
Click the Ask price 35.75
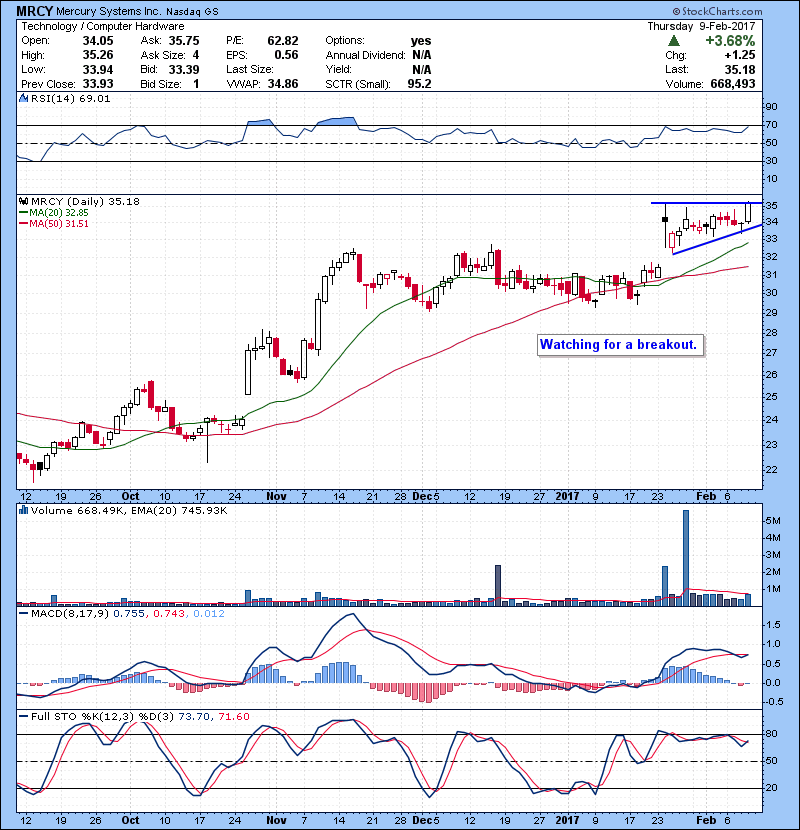pyautogui.click(x=184, y=41)
